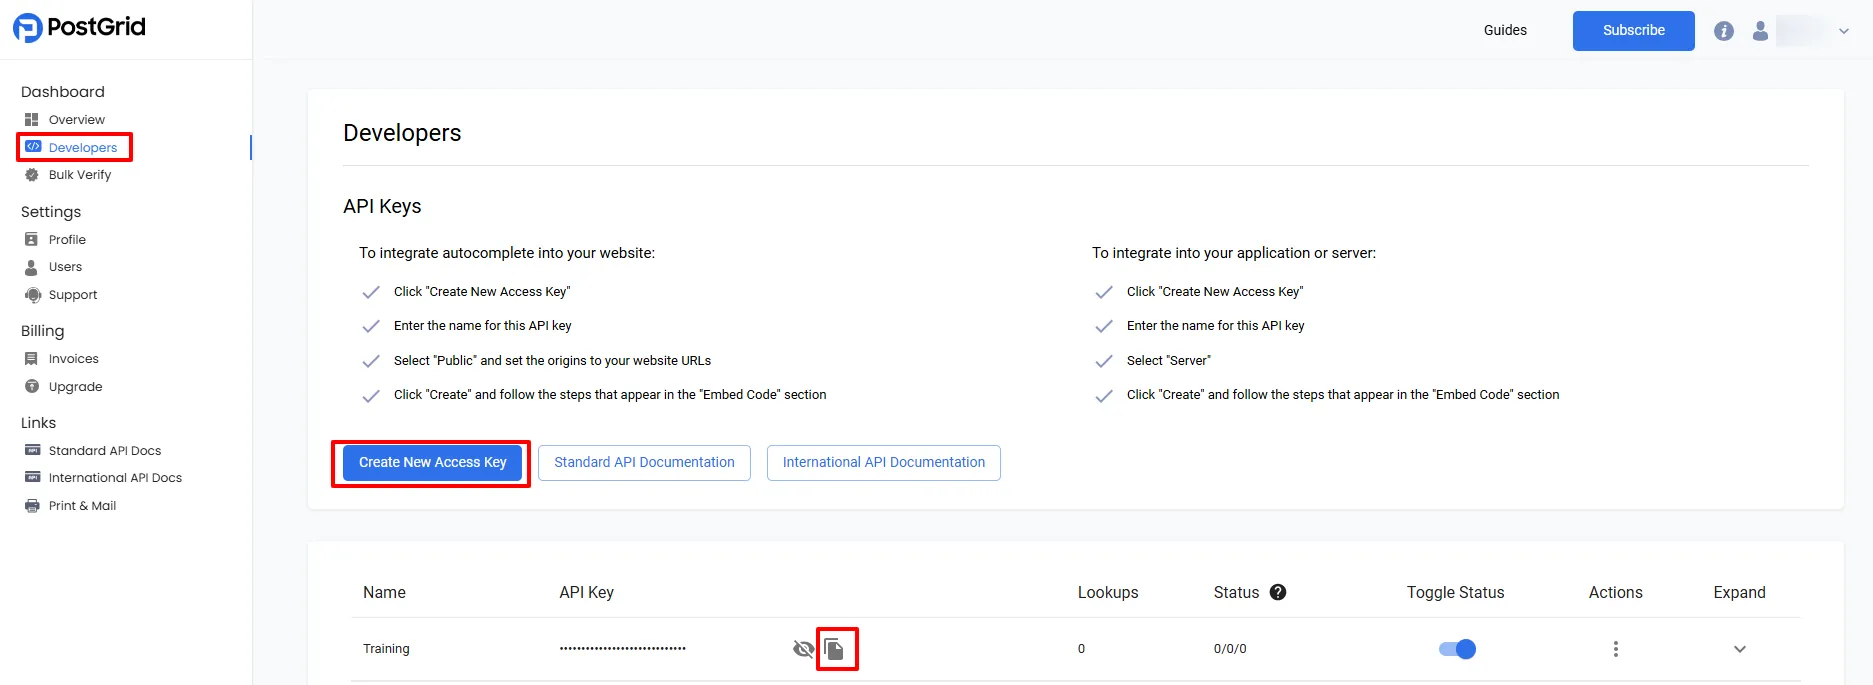
Task: Click the API Keys section heading
Action: (x=382, y=206)
